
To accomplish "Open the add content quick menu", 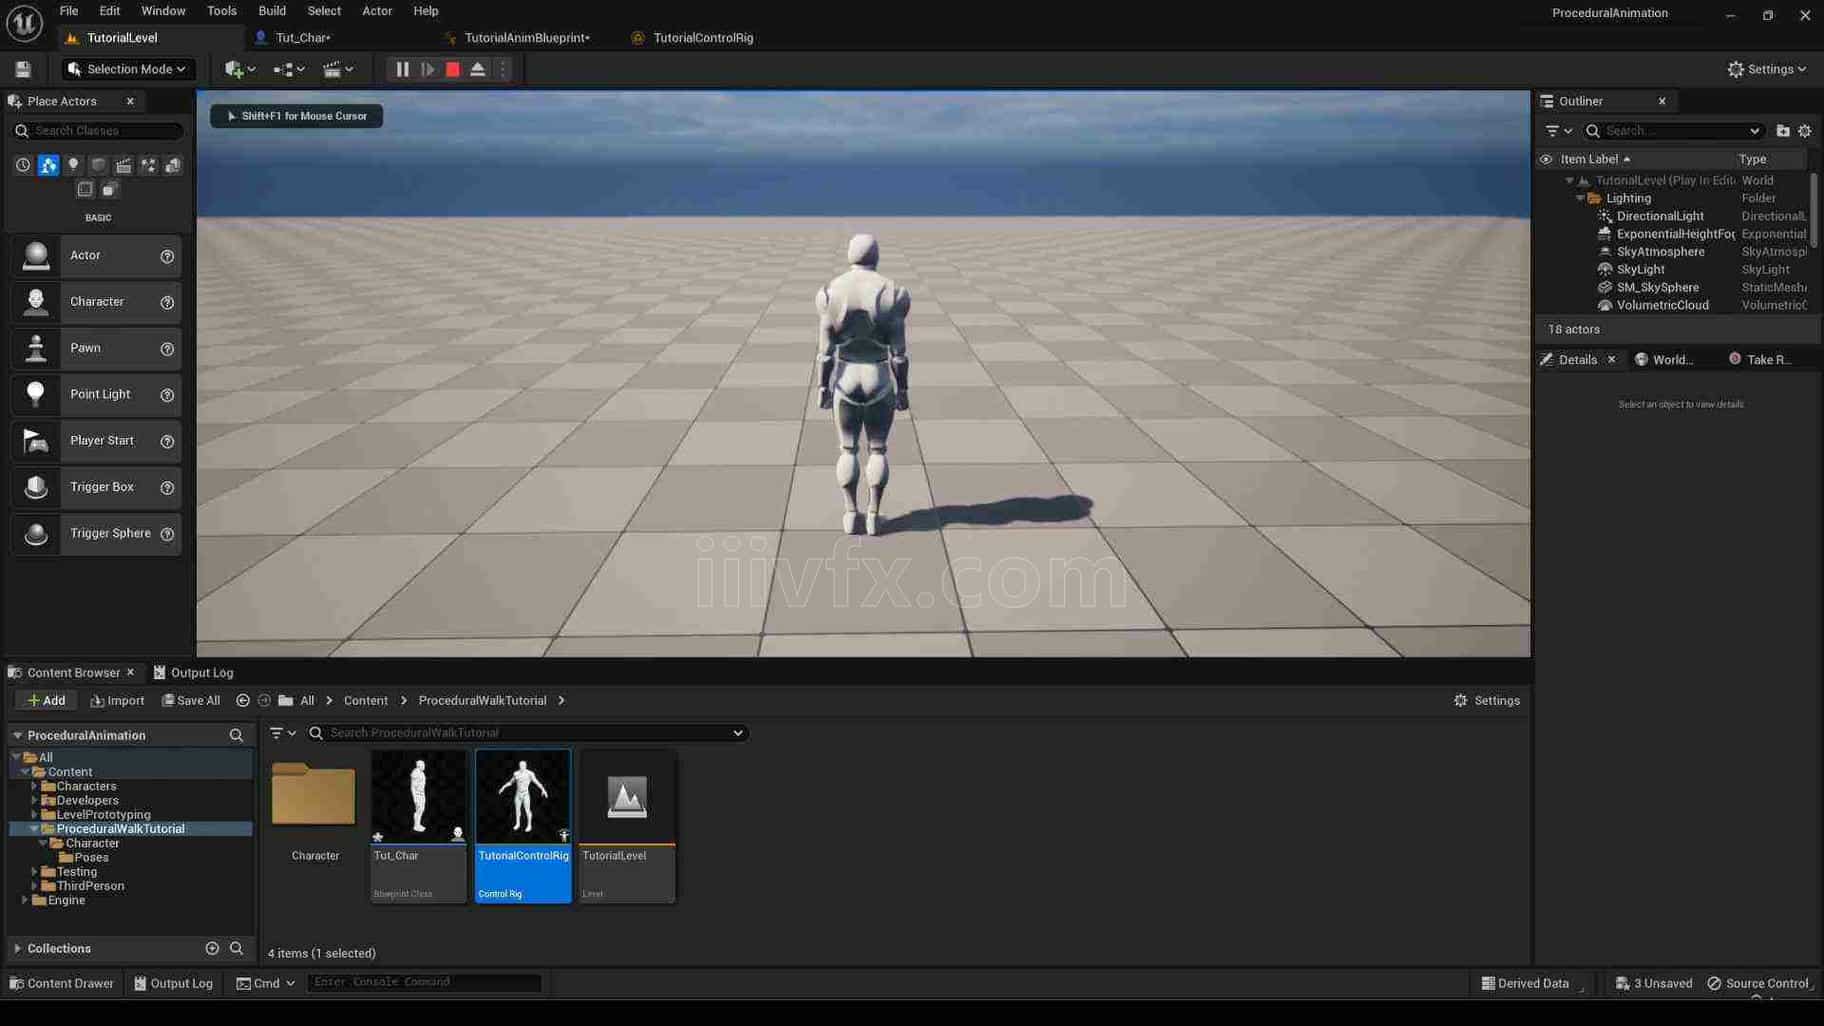I will [x=240, y=69].
